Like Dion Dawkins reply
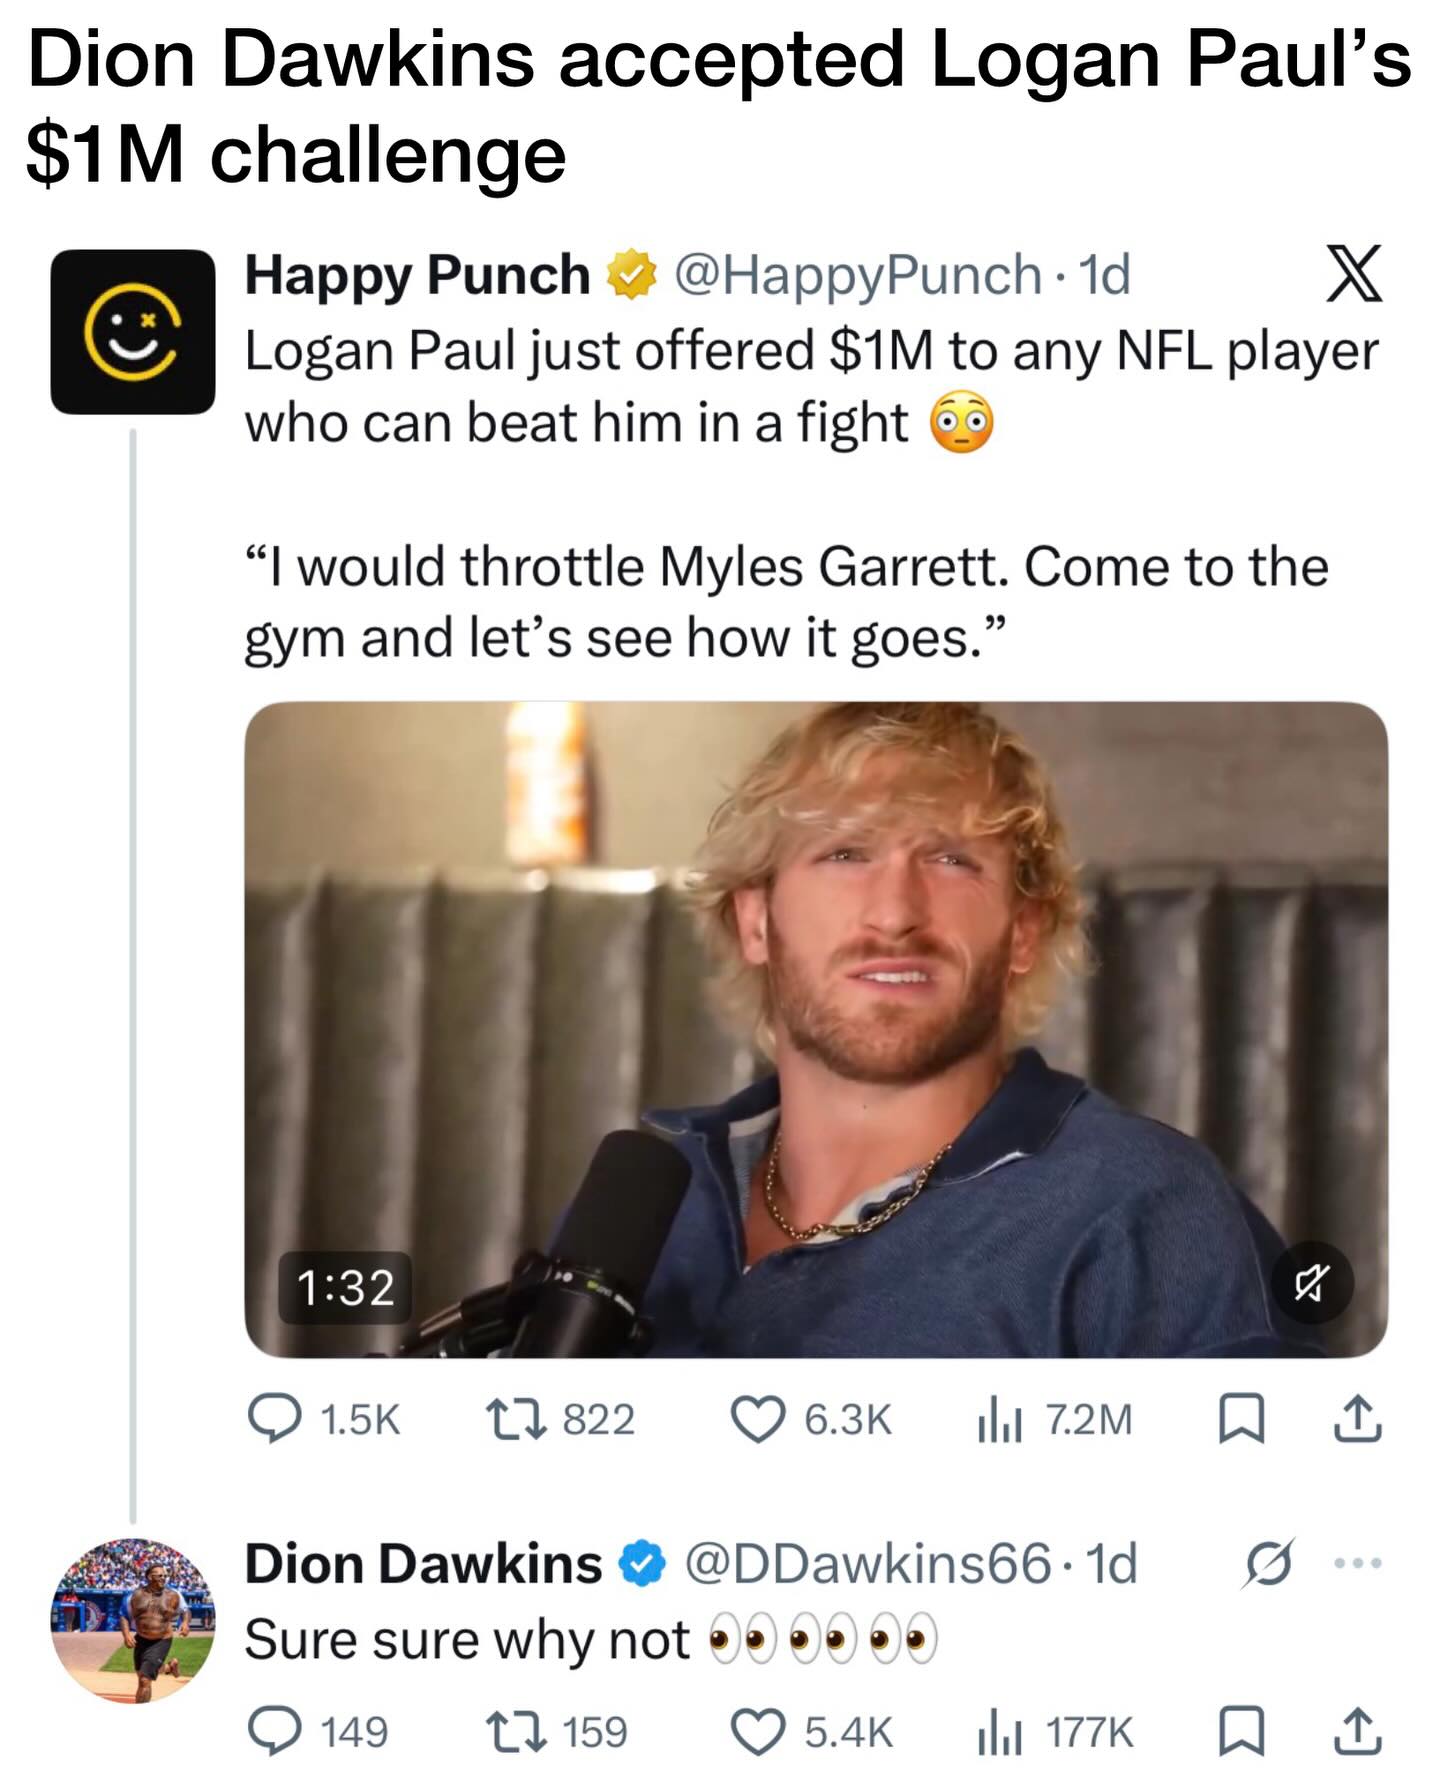 758,1732
